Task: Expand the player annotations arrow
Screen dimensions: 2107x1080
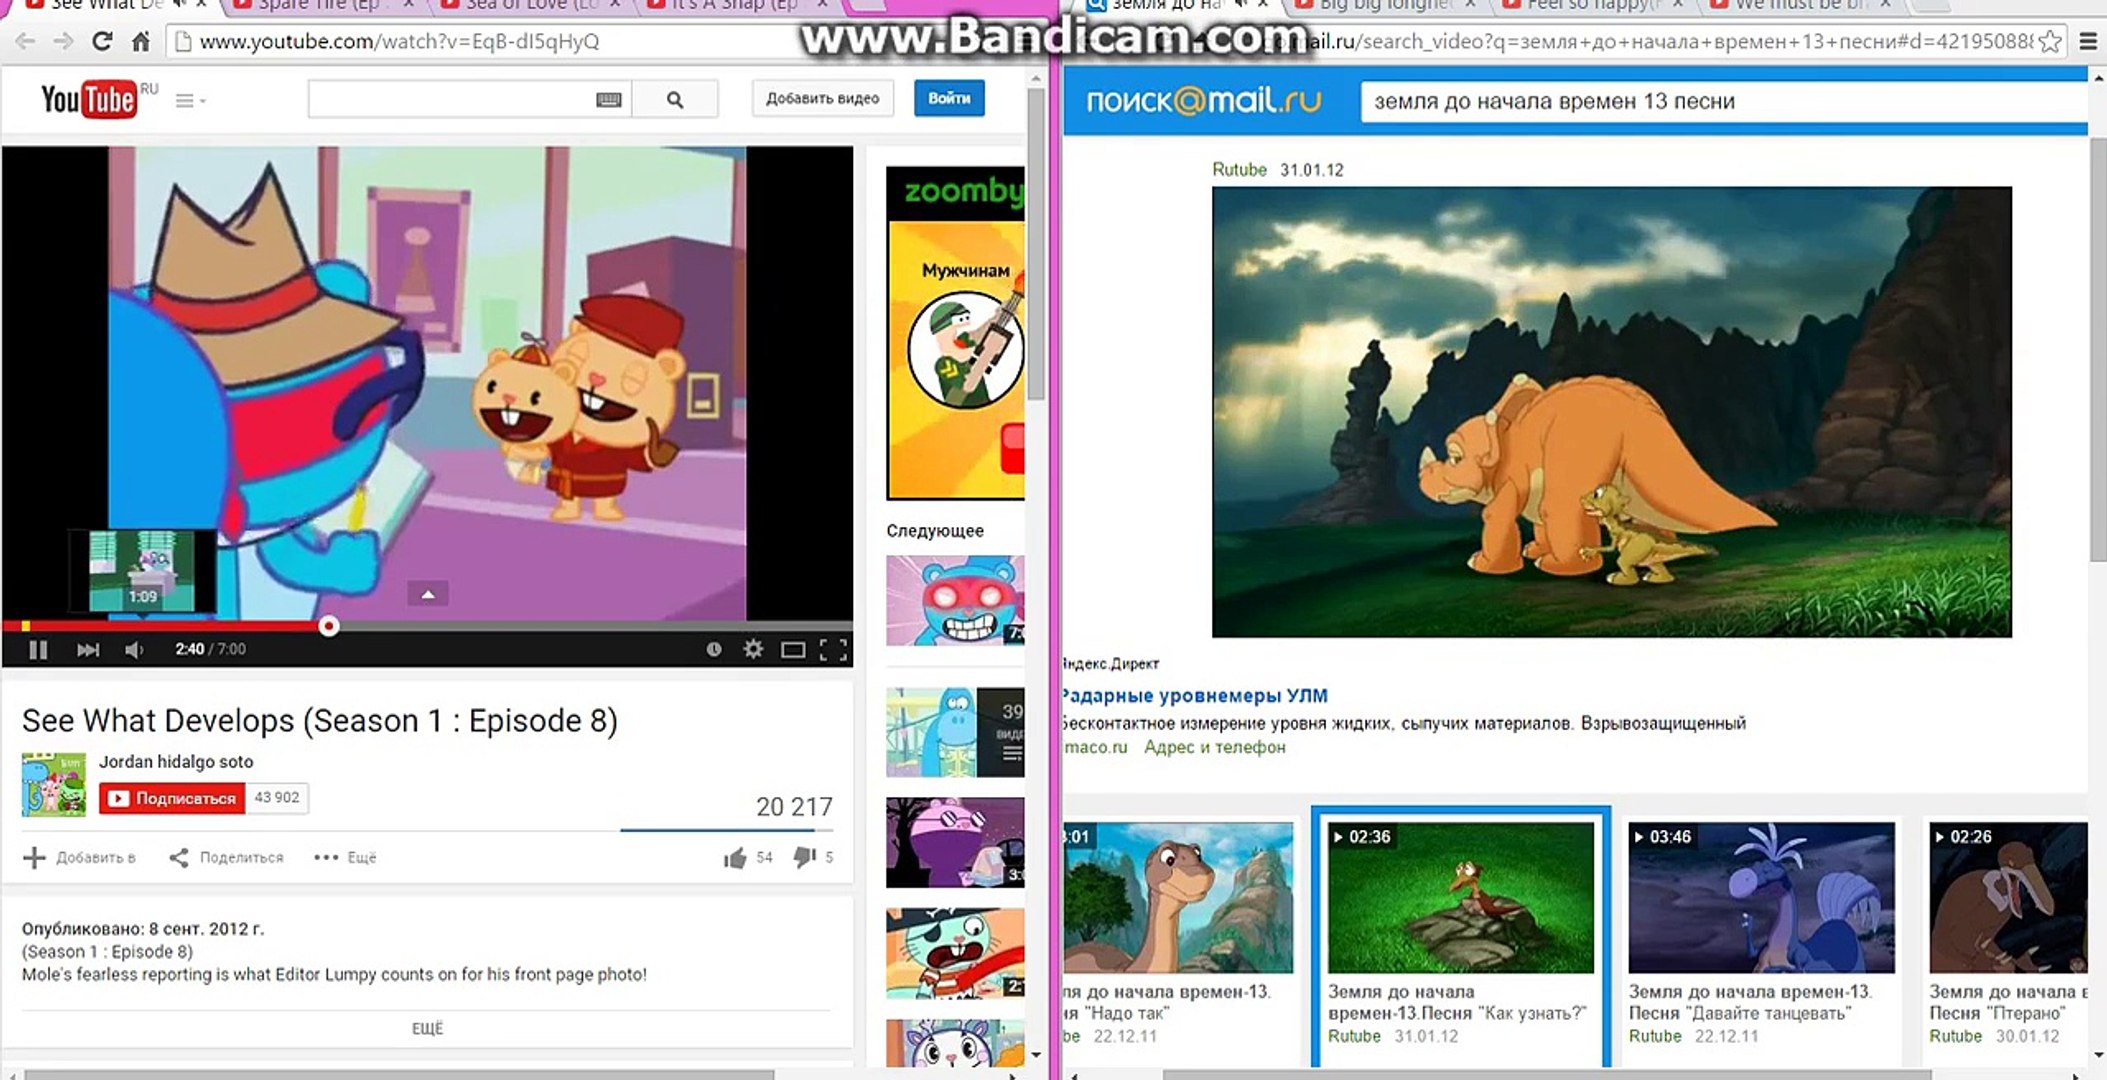Action: click(428, 594)
